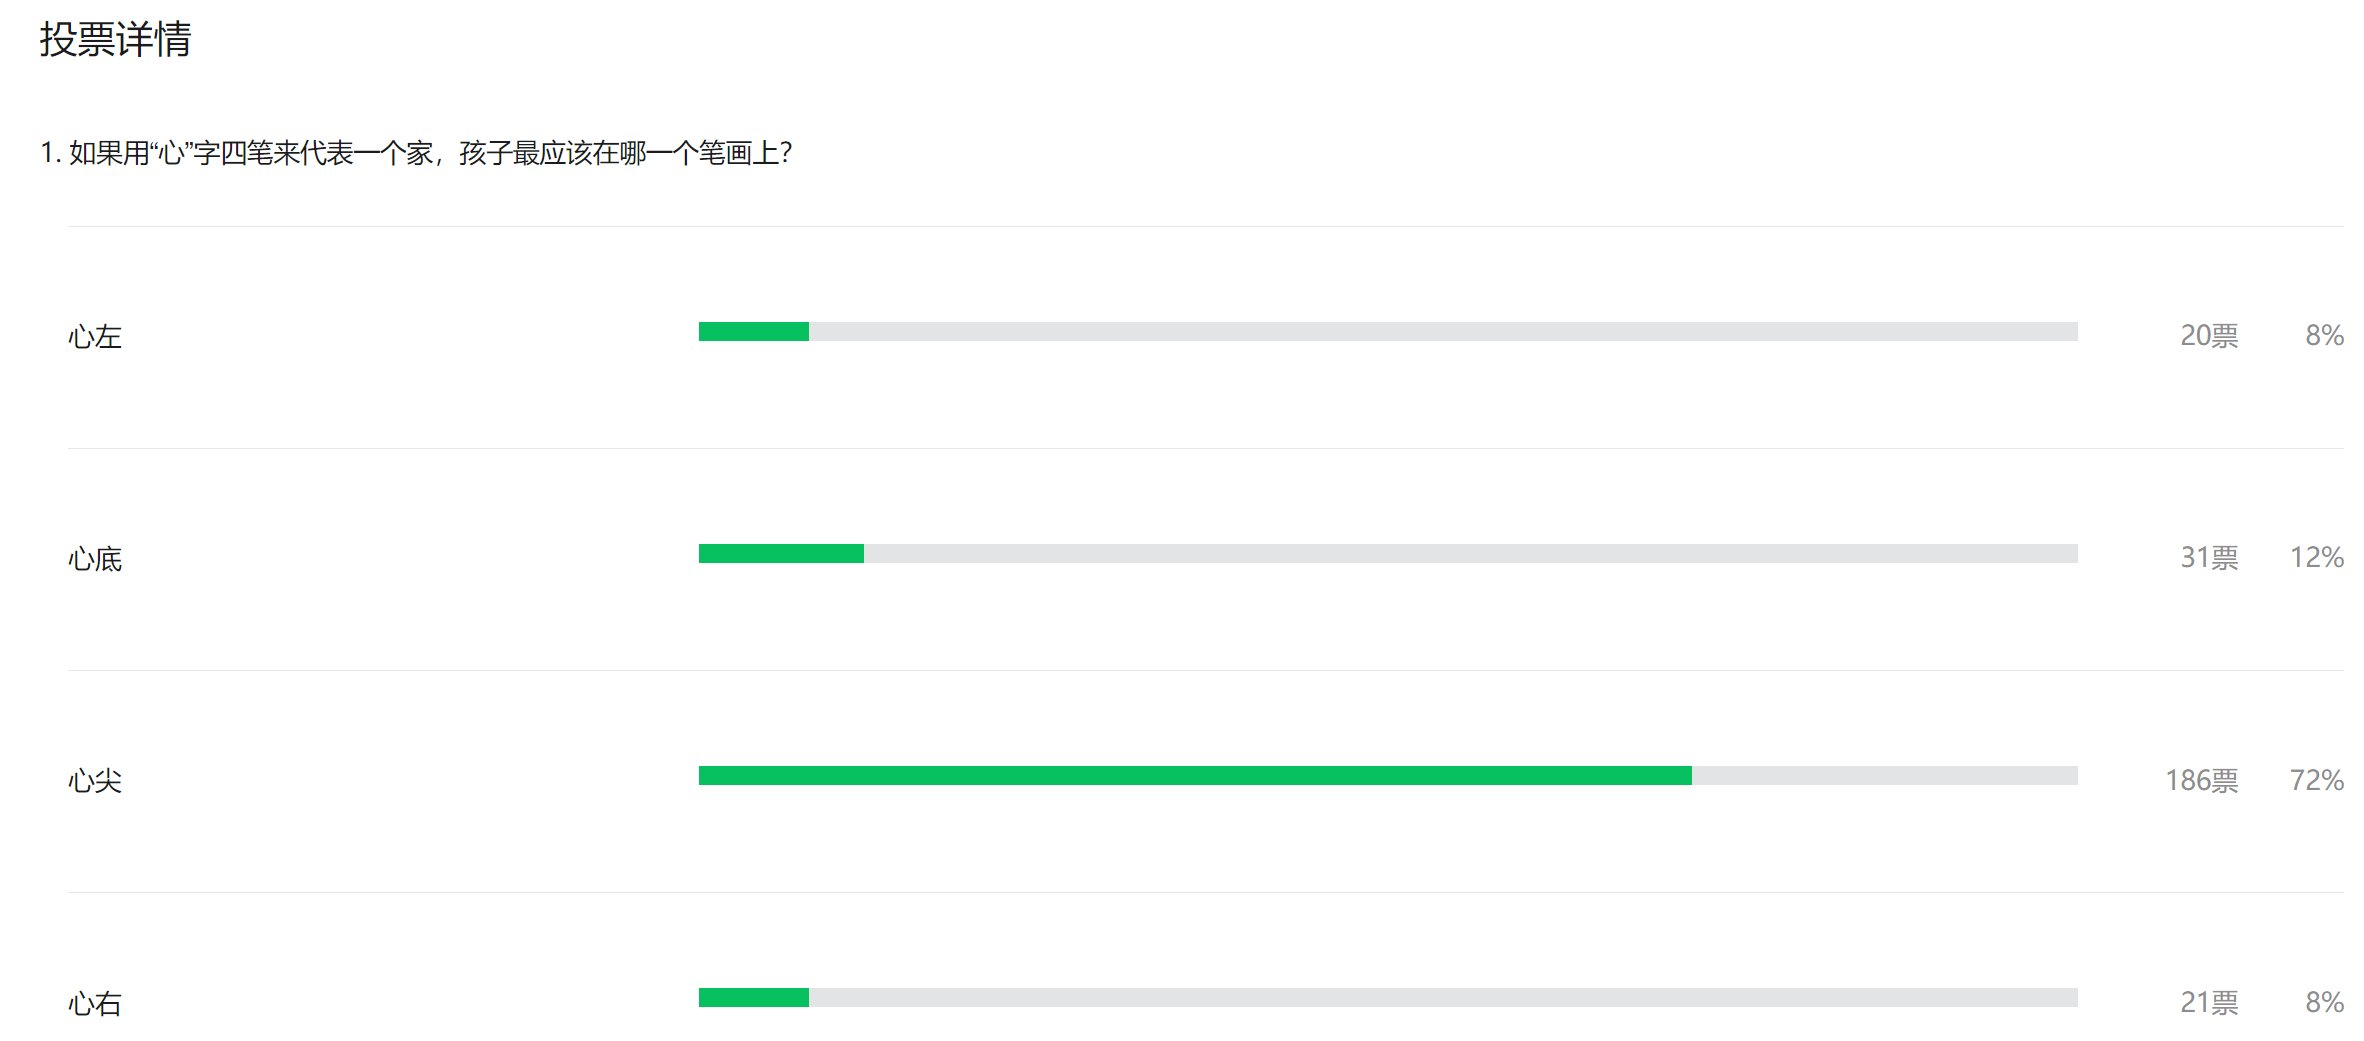Click the green bar for 心右
The width and height of the screenshot is (2364, 1041).
pos(754,998)
